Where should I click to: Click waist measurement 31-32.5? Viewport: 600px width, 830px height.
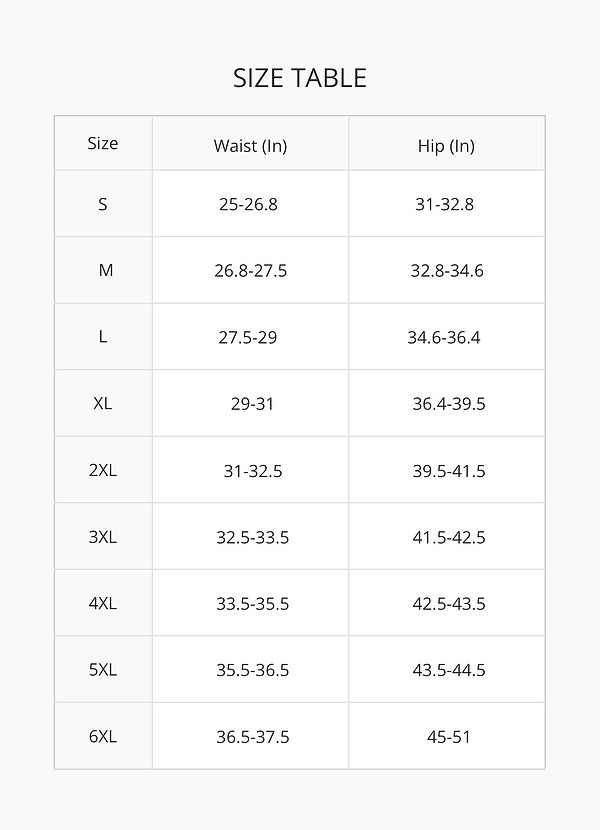tap(252, 470)
